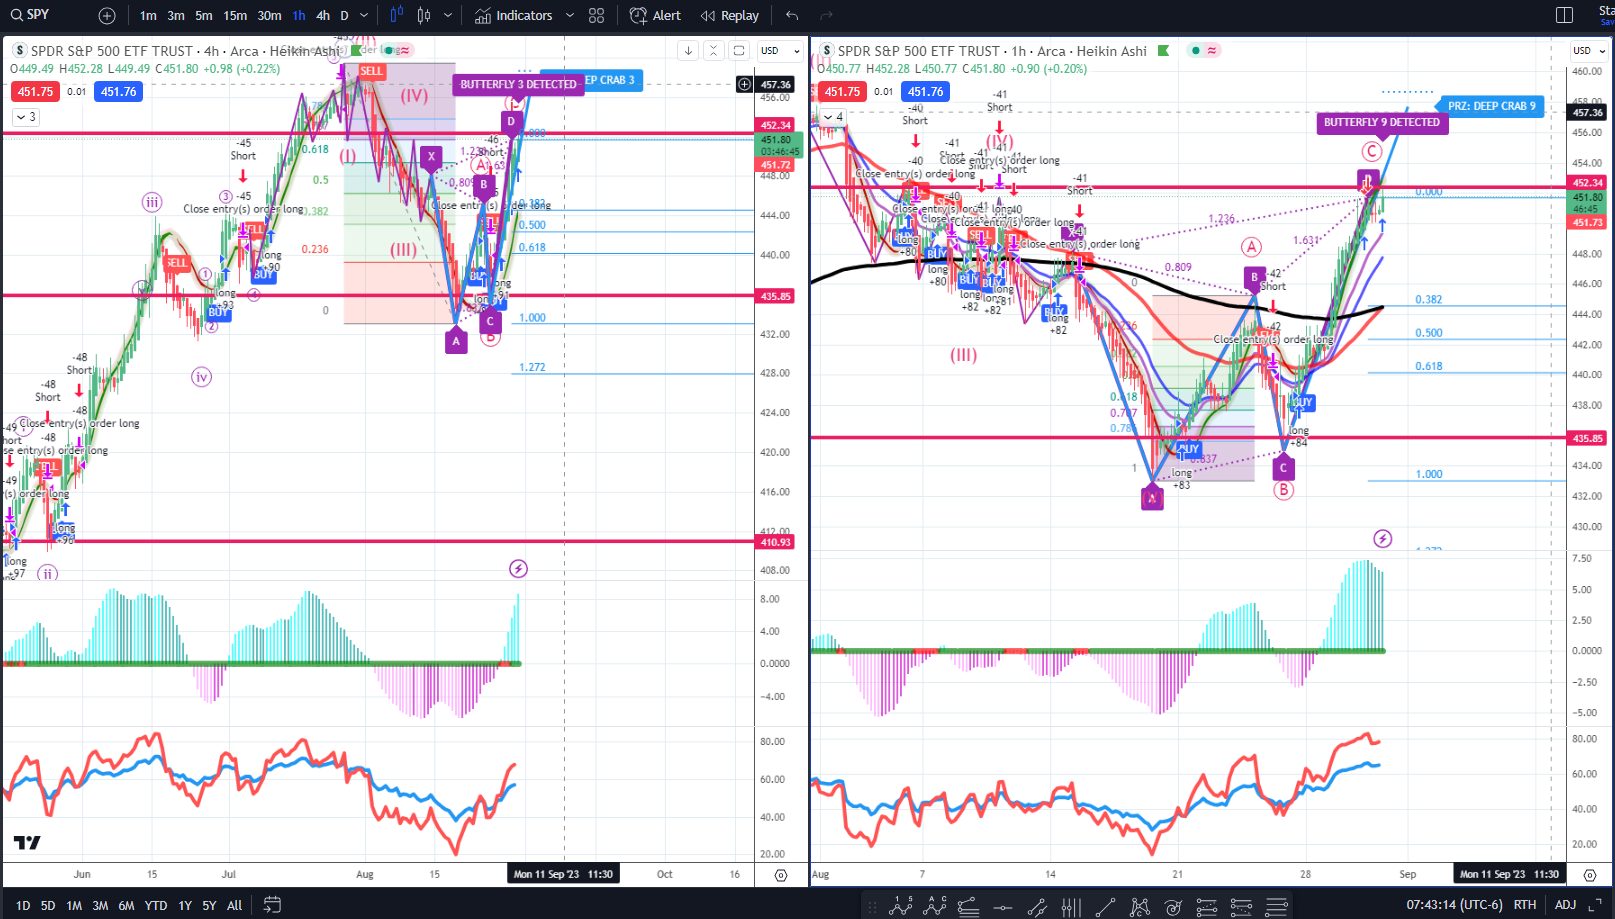Image resolution: width=1615 pixels, height=919 pixels.
Task: Expand the timeframe interval dropdown
Action: (364, 16)
